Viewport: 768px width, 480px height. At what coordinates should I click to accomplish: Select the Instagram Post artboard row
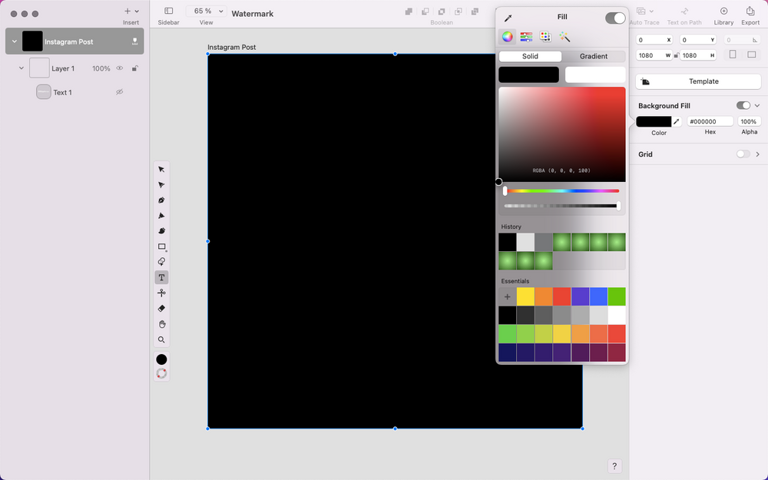tap(74, 42)
